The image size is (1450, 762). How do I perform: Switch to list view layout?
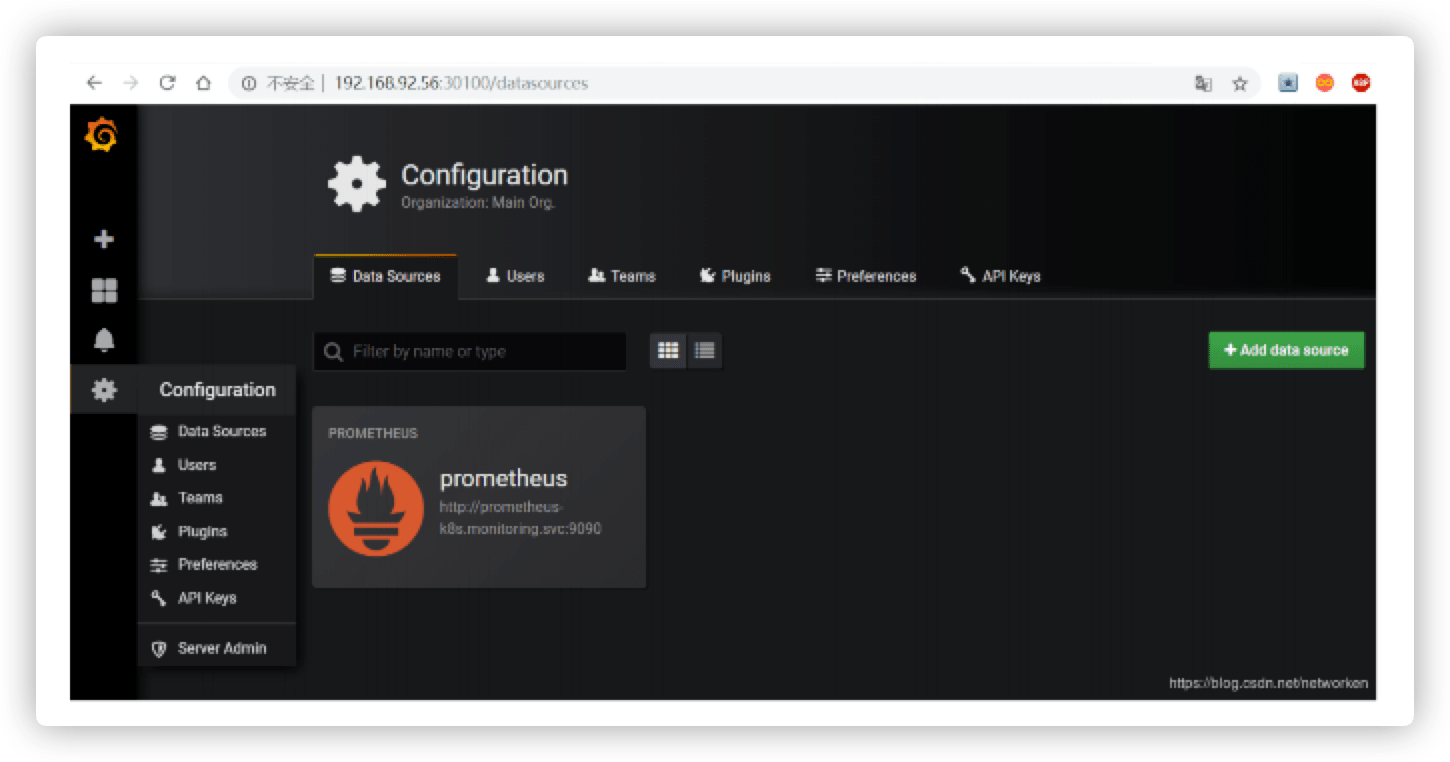tap(704, 350)
